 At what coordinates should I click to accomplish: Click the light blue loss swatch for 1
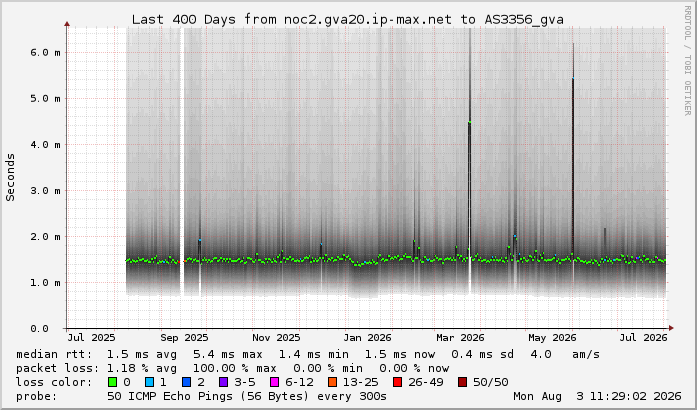[x=149, y=382]
